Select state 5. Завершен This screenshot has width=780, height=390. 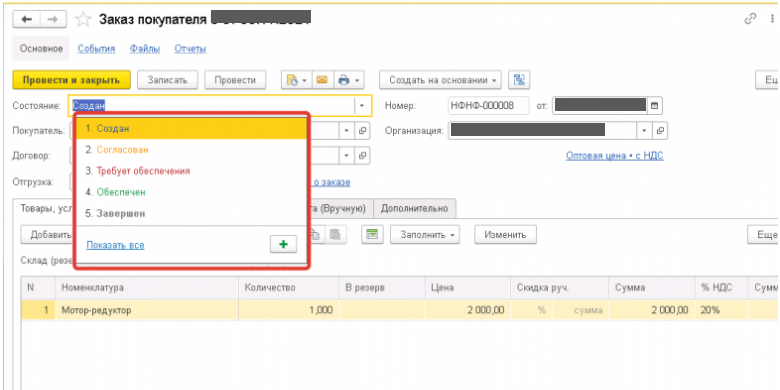pos(191,213)
